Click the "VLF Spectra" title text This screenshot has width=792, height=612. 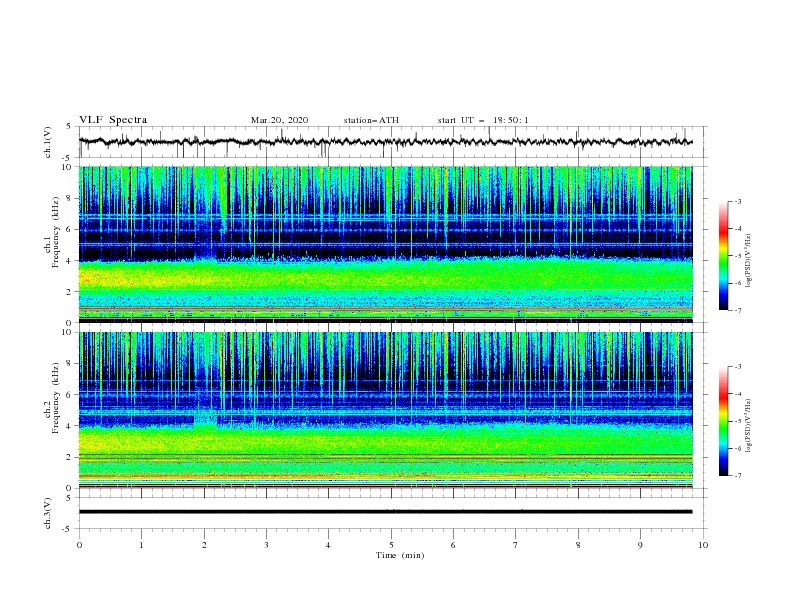[x=113, y=120]
